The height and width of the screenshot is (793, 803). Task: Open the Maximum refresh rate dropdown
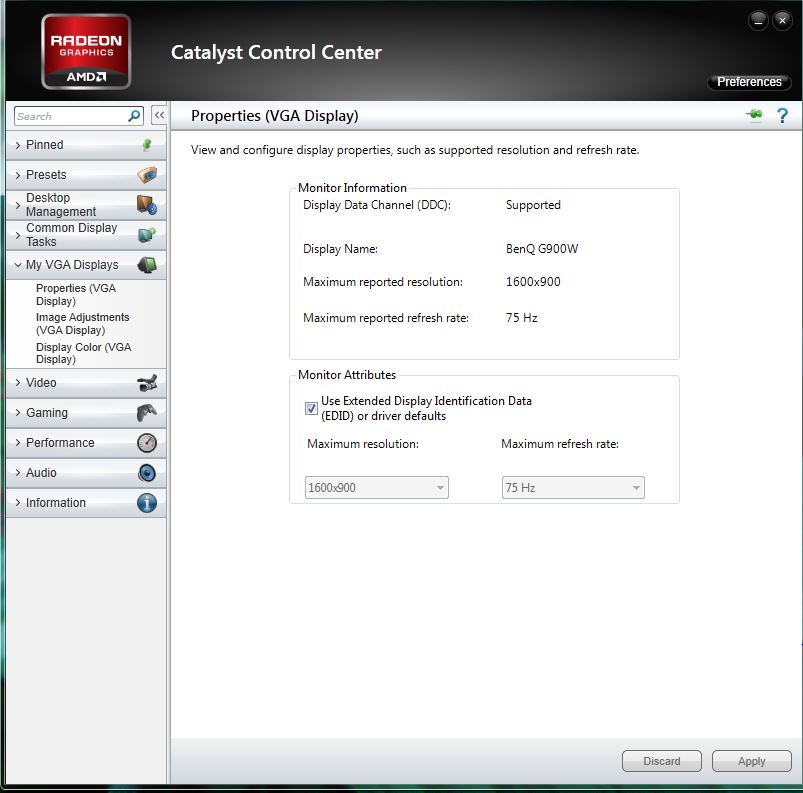tap(572, 488)
